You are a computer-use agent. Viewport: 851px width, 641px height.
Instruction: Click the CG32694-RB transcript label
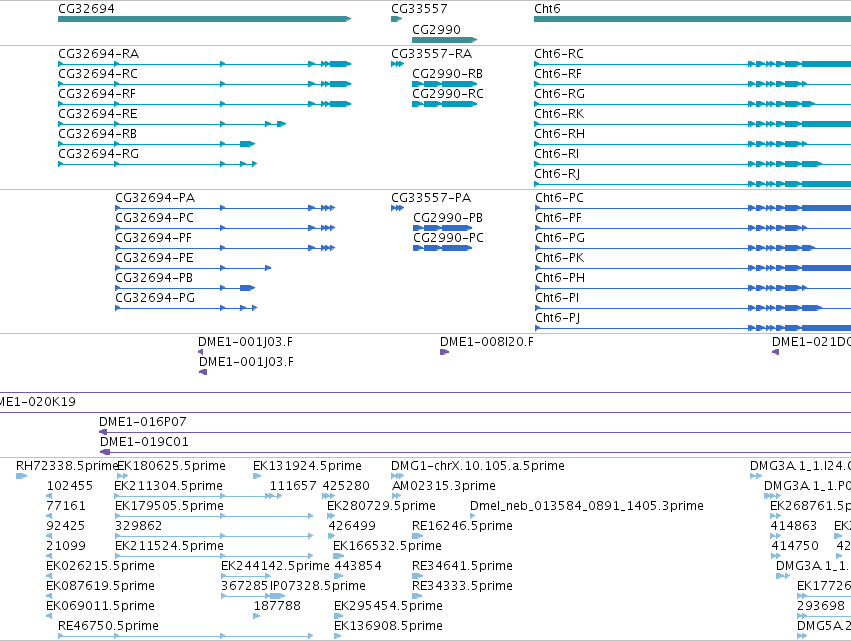coord(97,134)
